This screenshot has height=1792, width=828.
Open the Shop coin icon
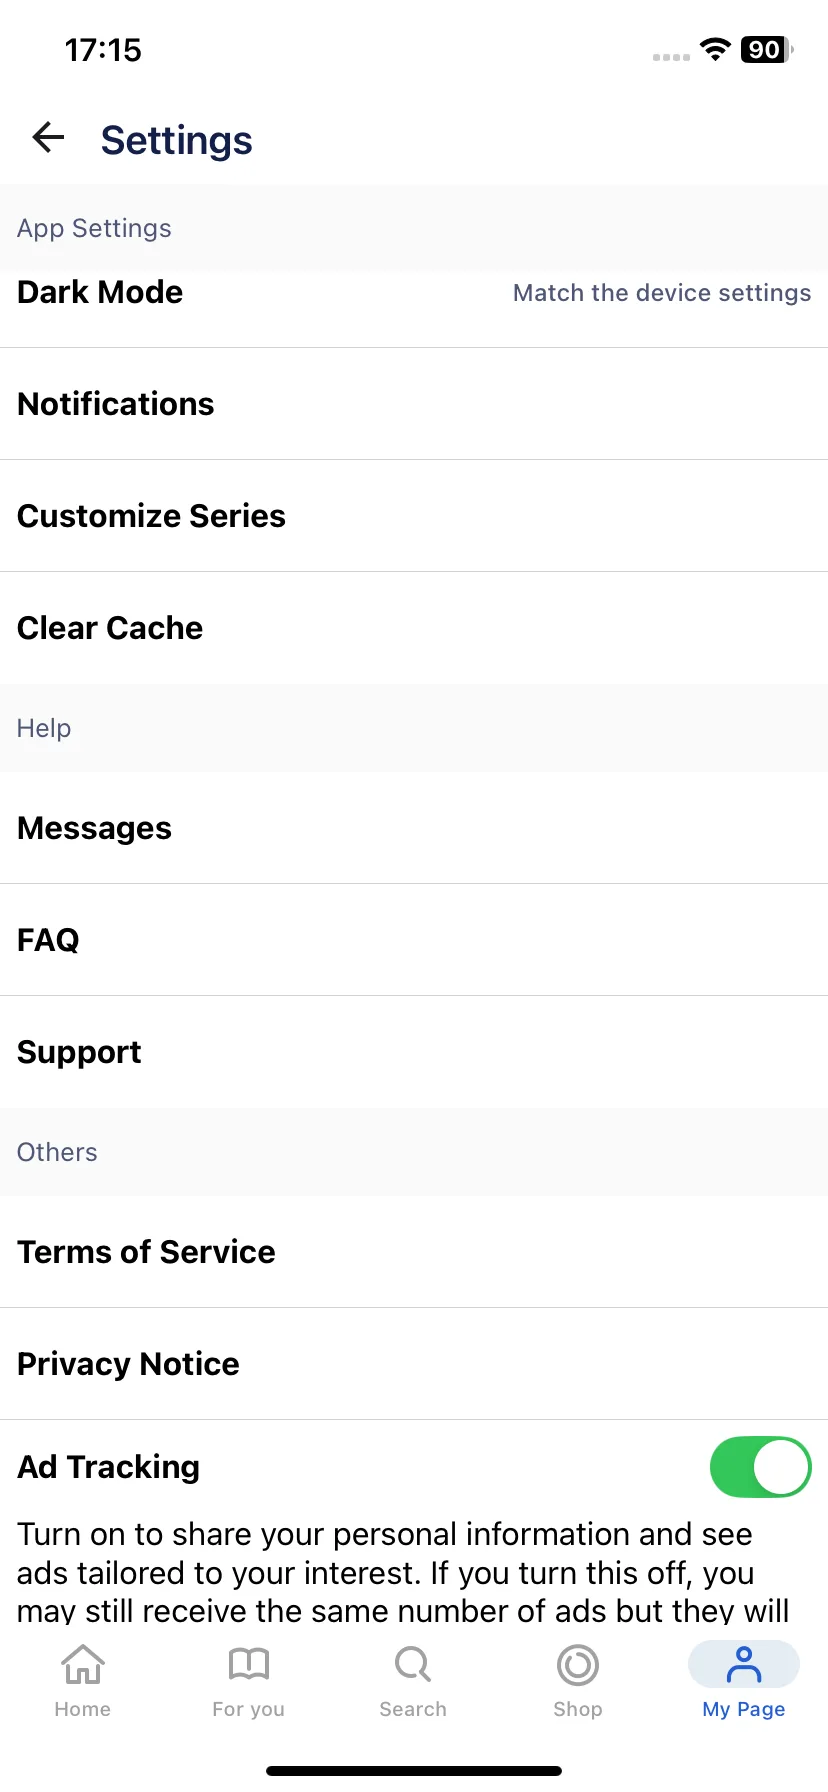coord(578,1666)
